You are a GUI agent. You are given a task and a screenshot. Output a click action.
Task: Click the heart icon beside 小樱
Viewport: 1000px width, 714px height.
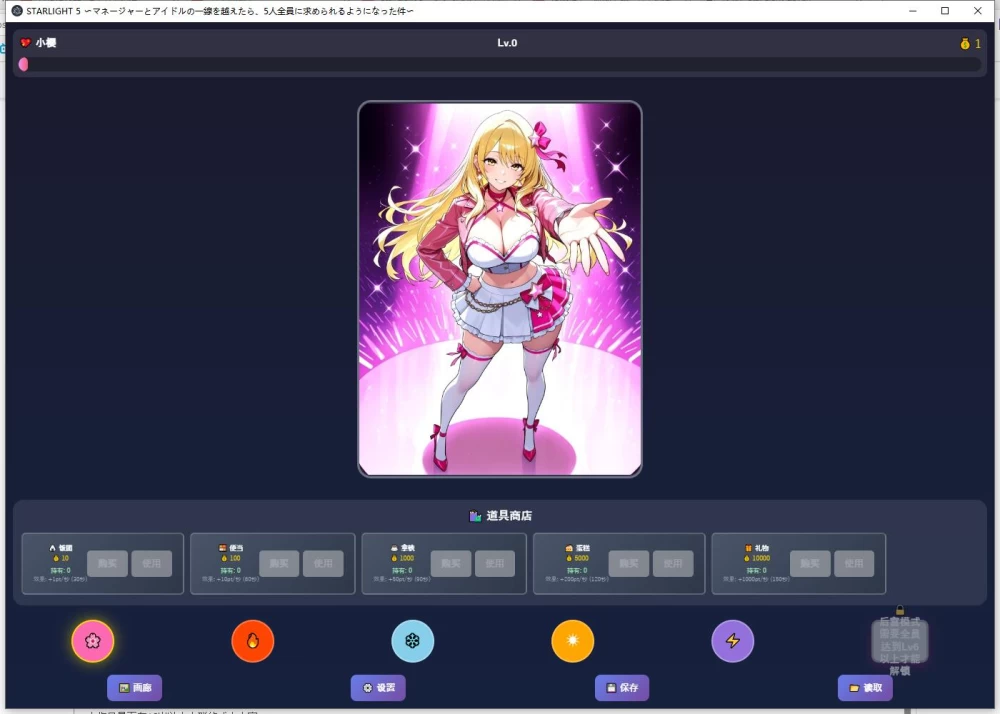[x=26, y=43]
